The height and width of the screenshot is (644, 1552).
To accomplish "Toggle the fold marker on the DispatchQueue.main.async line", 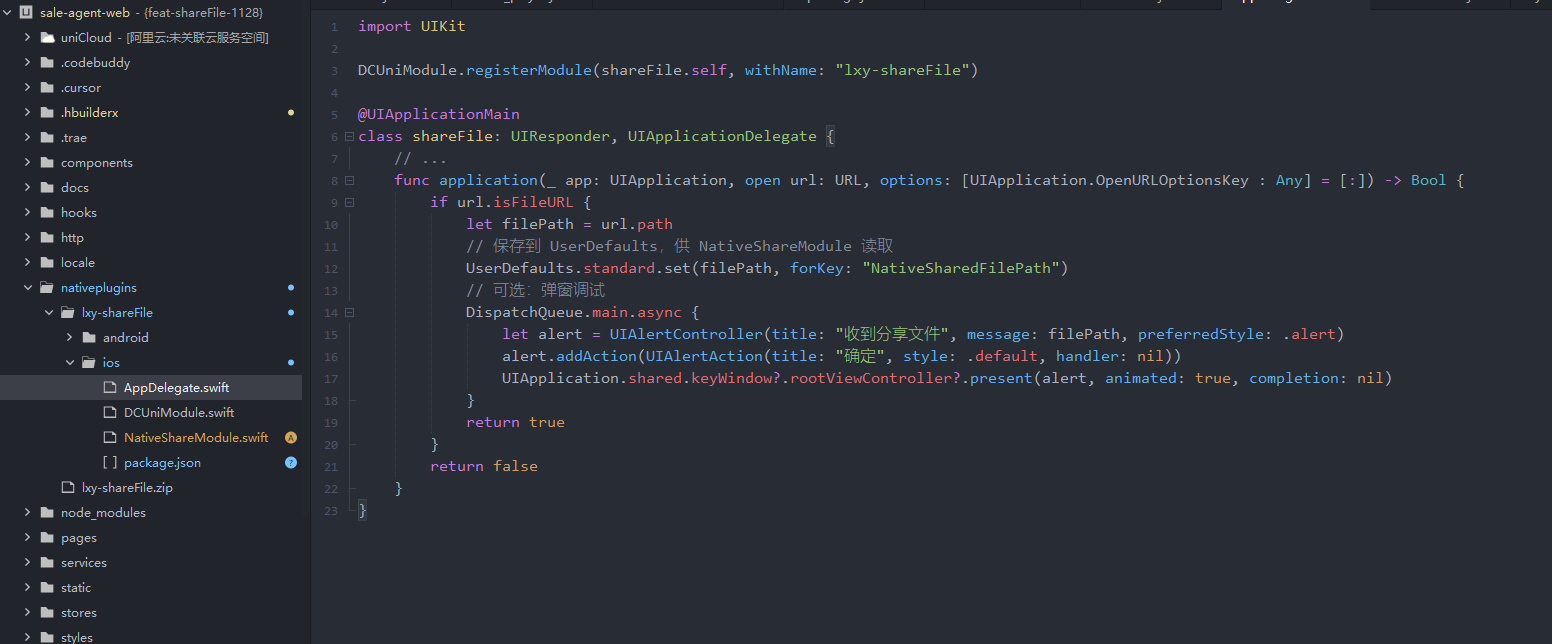I will [349, 312].
